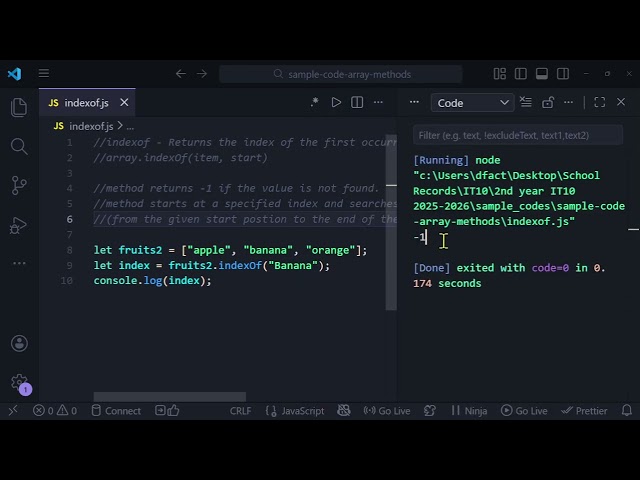
Task: Click the editor horizontal scrollbar
Action: tap(170, 396)
